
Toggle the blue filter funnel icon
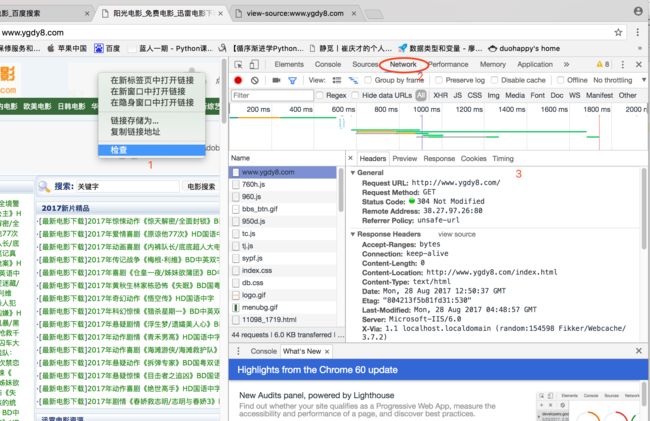tap(292, 80)
